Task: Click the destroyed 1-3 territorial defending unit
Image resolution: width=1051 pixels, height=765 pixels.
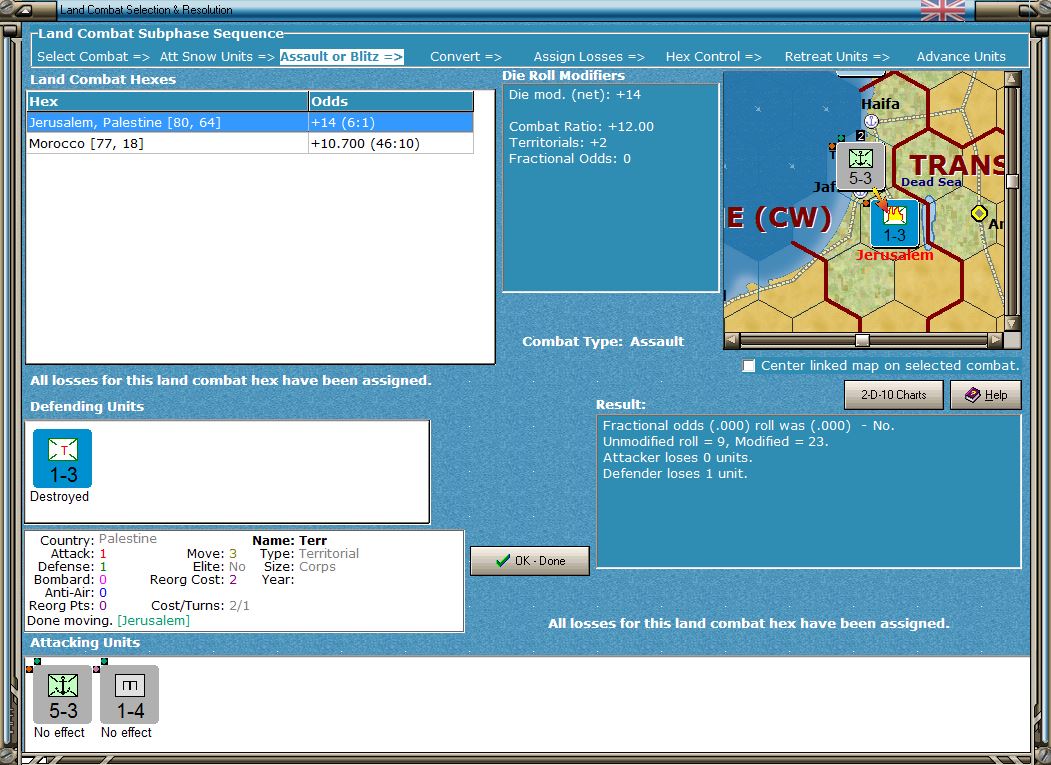Action: 62,459
